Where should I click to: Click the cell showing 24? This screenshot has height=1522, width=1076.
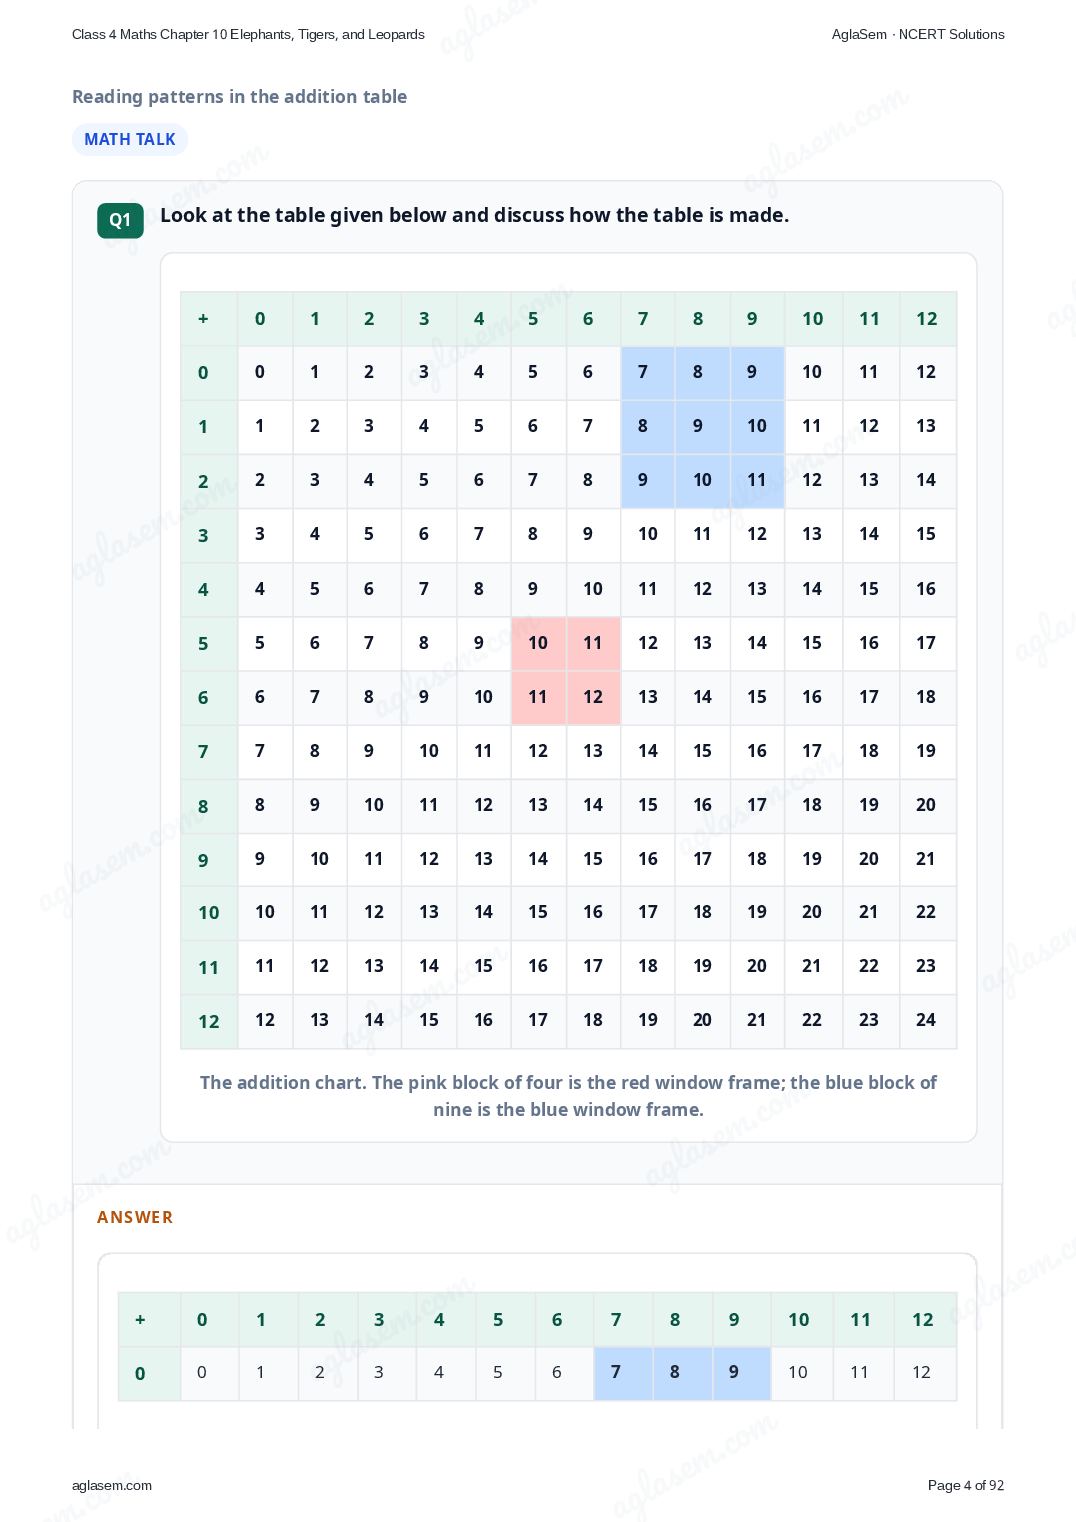(927, 1021)
